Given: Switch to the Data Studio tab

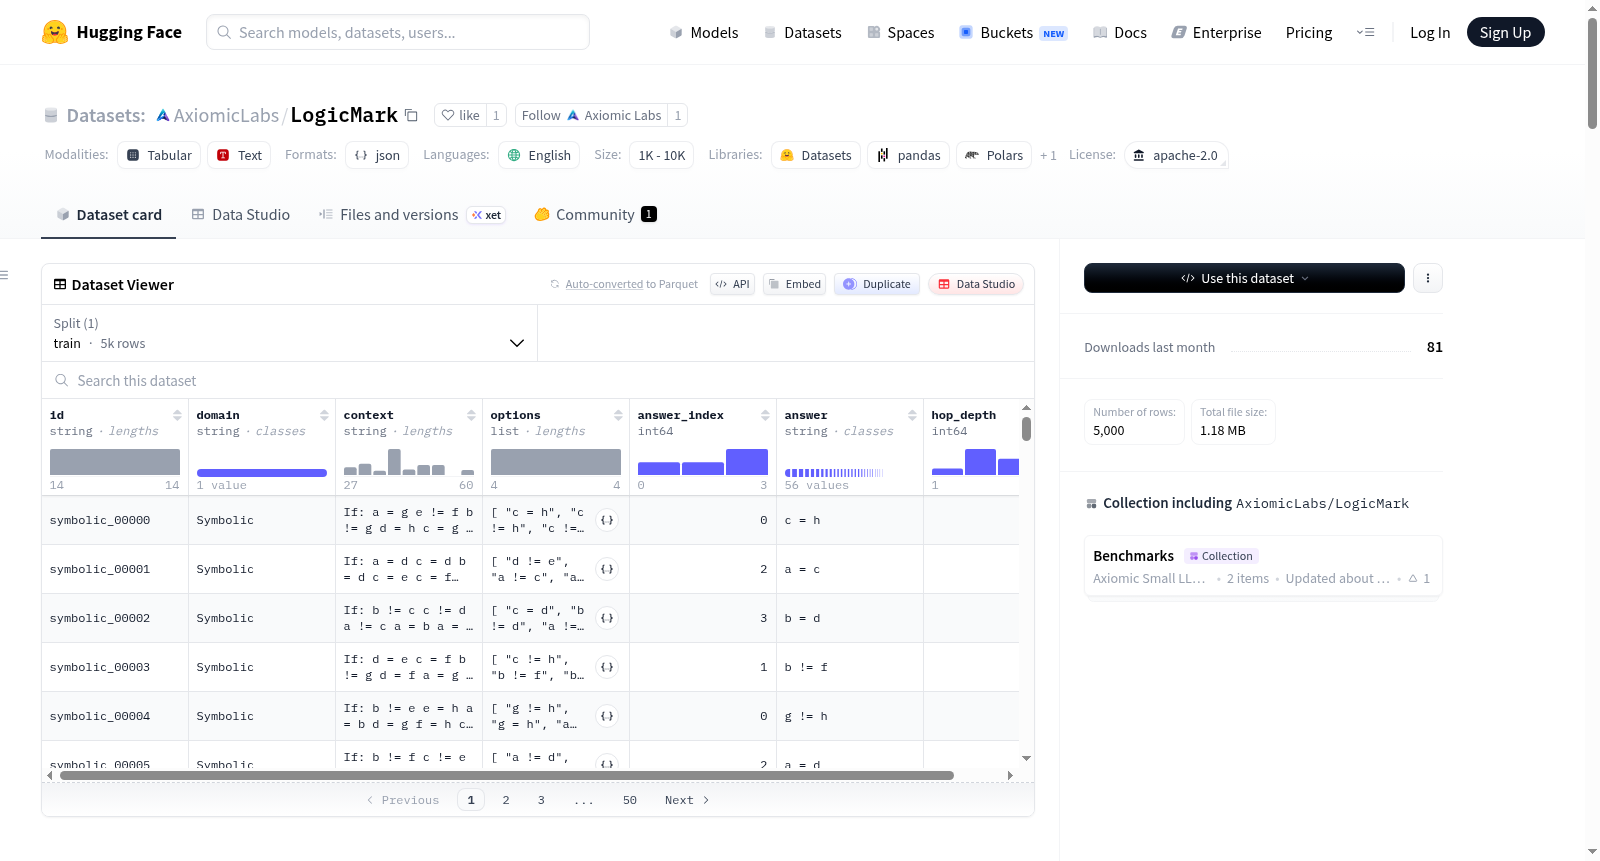Looking at the screenshot, I should (x=241, y=214).
